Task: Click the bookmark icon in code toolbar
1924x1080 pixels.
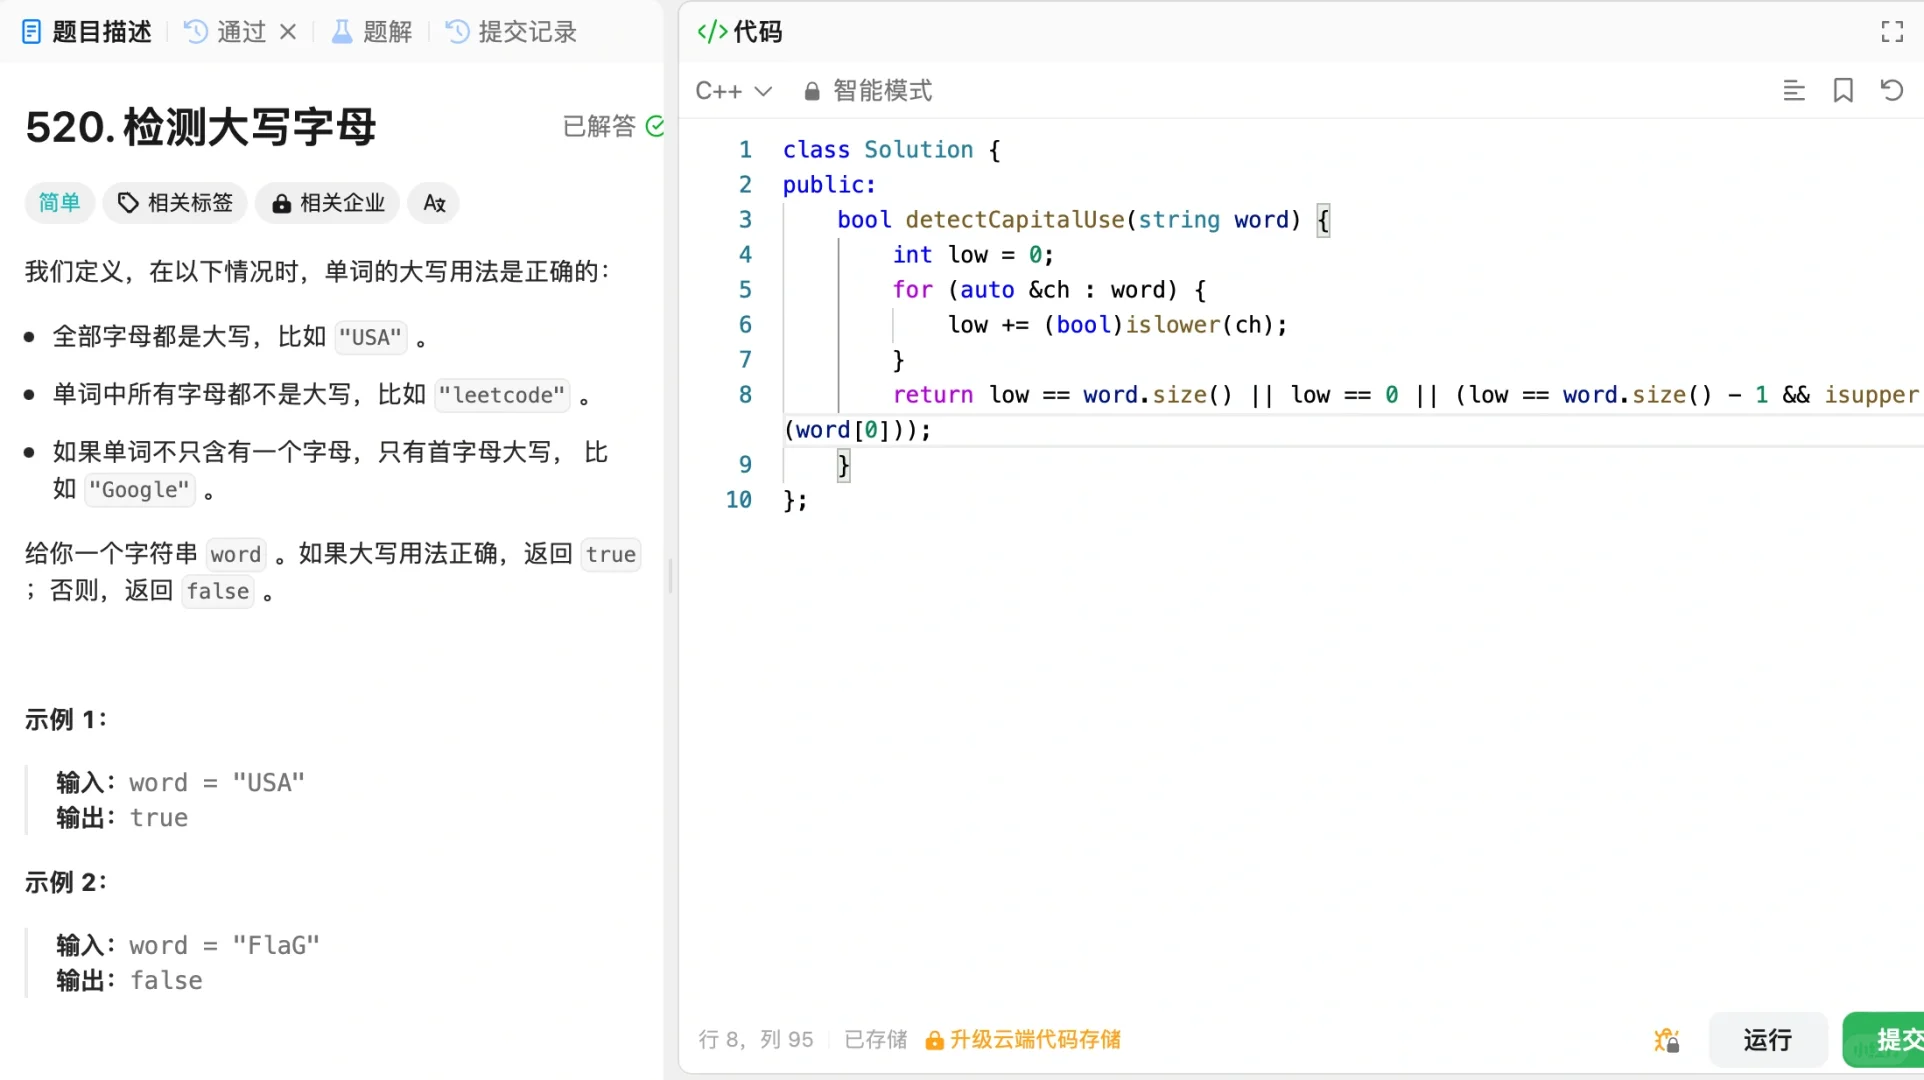Action: 1843,91
